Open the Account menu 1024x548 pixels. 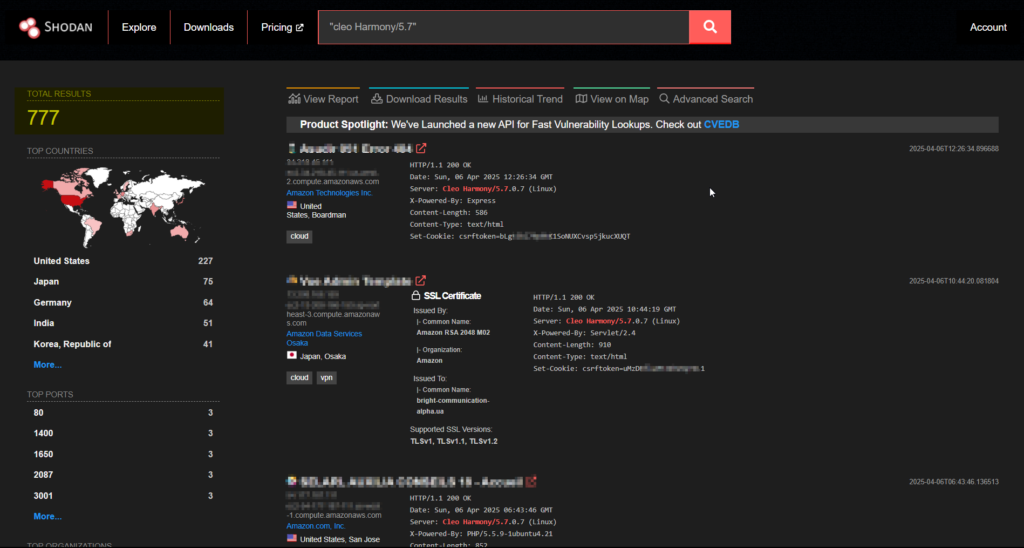click(x=987, y=27)
